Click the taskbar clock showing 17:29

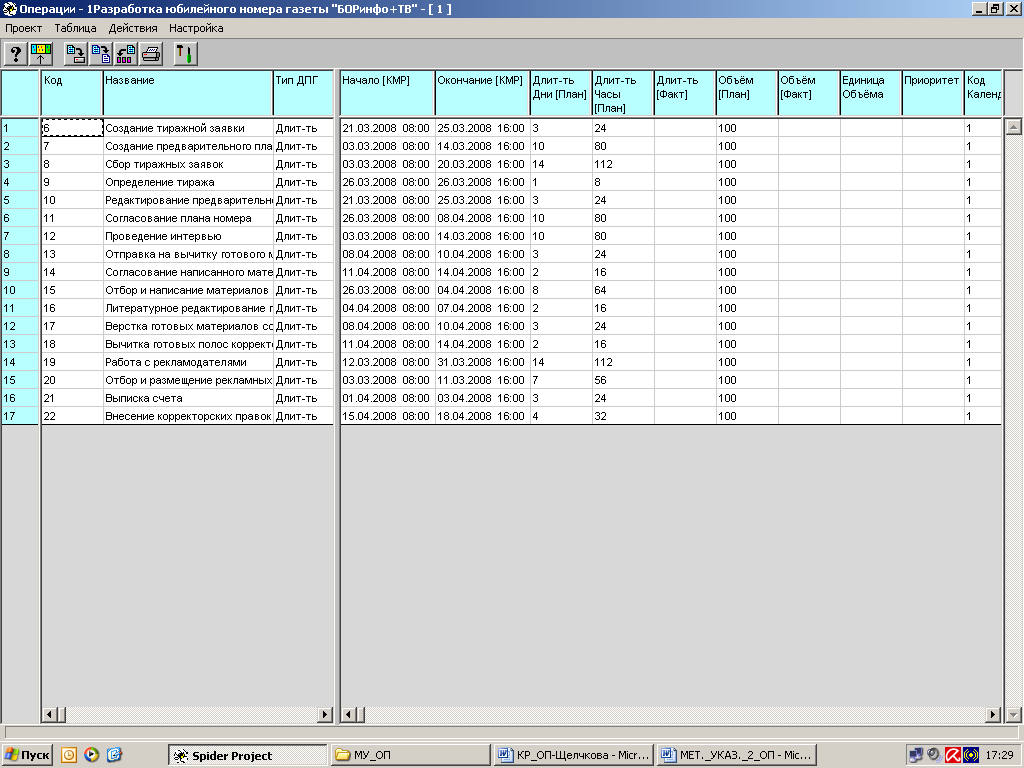click(x=999, y=755)
